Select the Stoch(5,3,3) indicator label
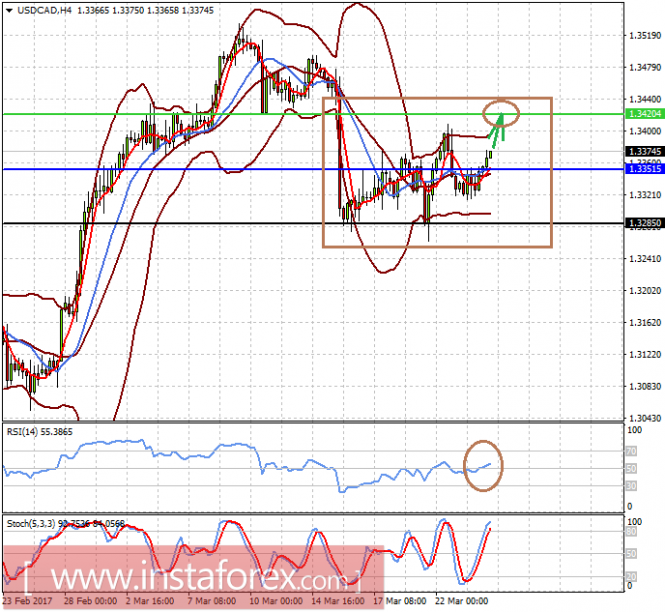This screenshot has width=665, height=612. click(x=31, y=524)
